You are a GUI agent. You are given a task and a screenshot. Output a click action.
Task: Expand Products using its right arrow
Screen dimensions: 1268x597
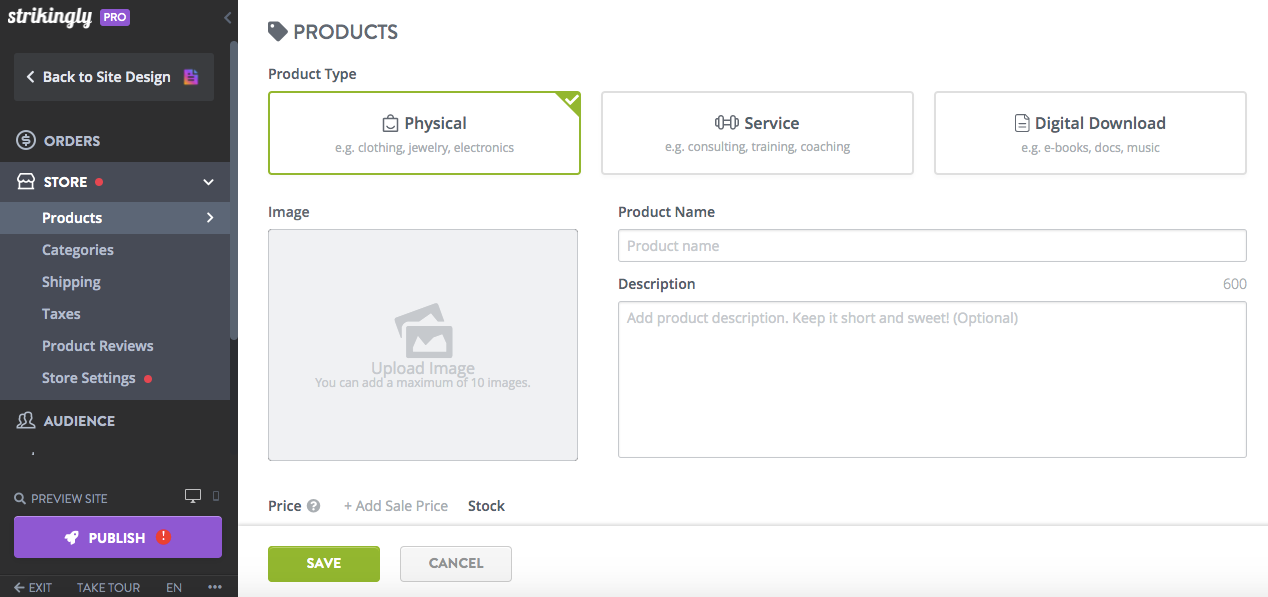click(x=210, y=217)
